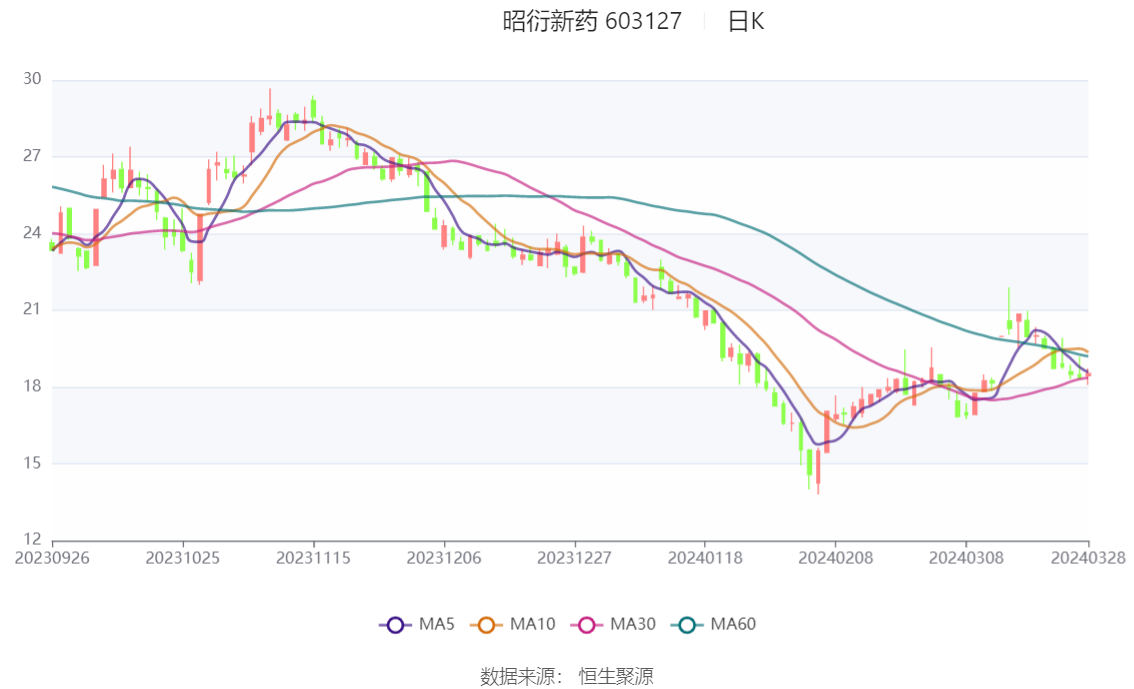
Task: Click the 21 price axis label
Action: click(x=33, y=310)
